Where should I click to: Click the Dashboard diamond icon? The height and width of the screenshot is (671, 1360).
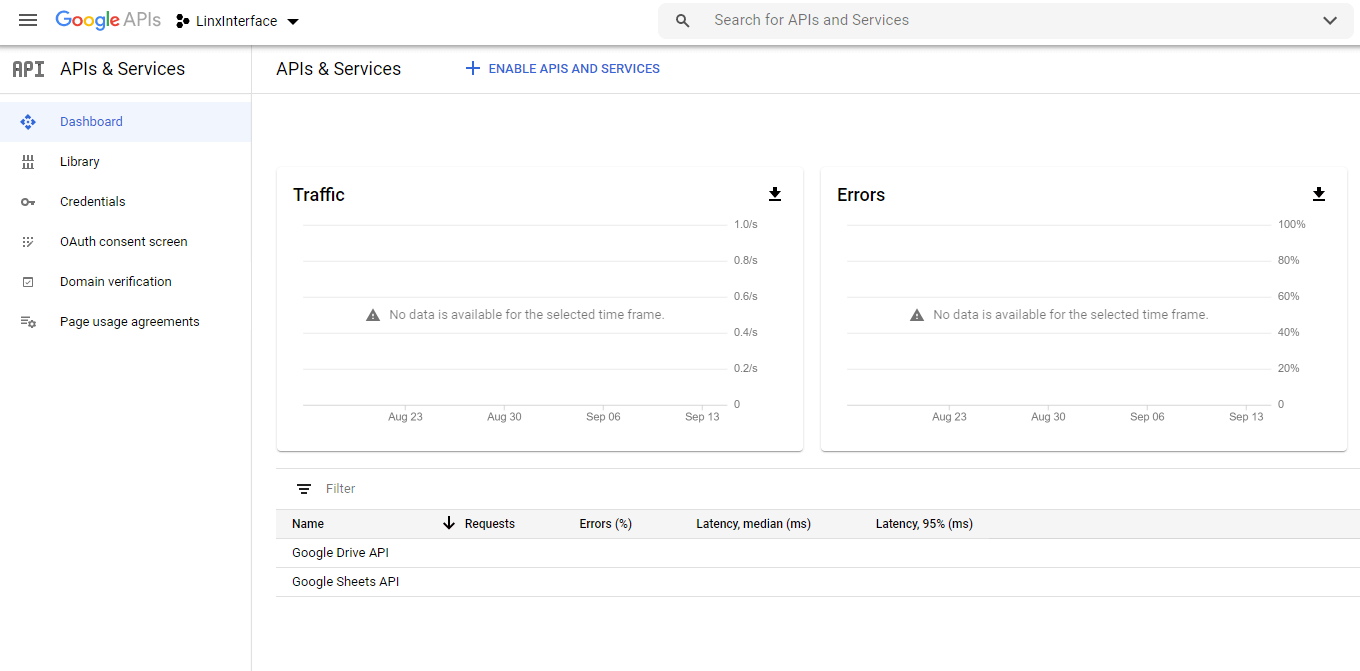[28, 122]
